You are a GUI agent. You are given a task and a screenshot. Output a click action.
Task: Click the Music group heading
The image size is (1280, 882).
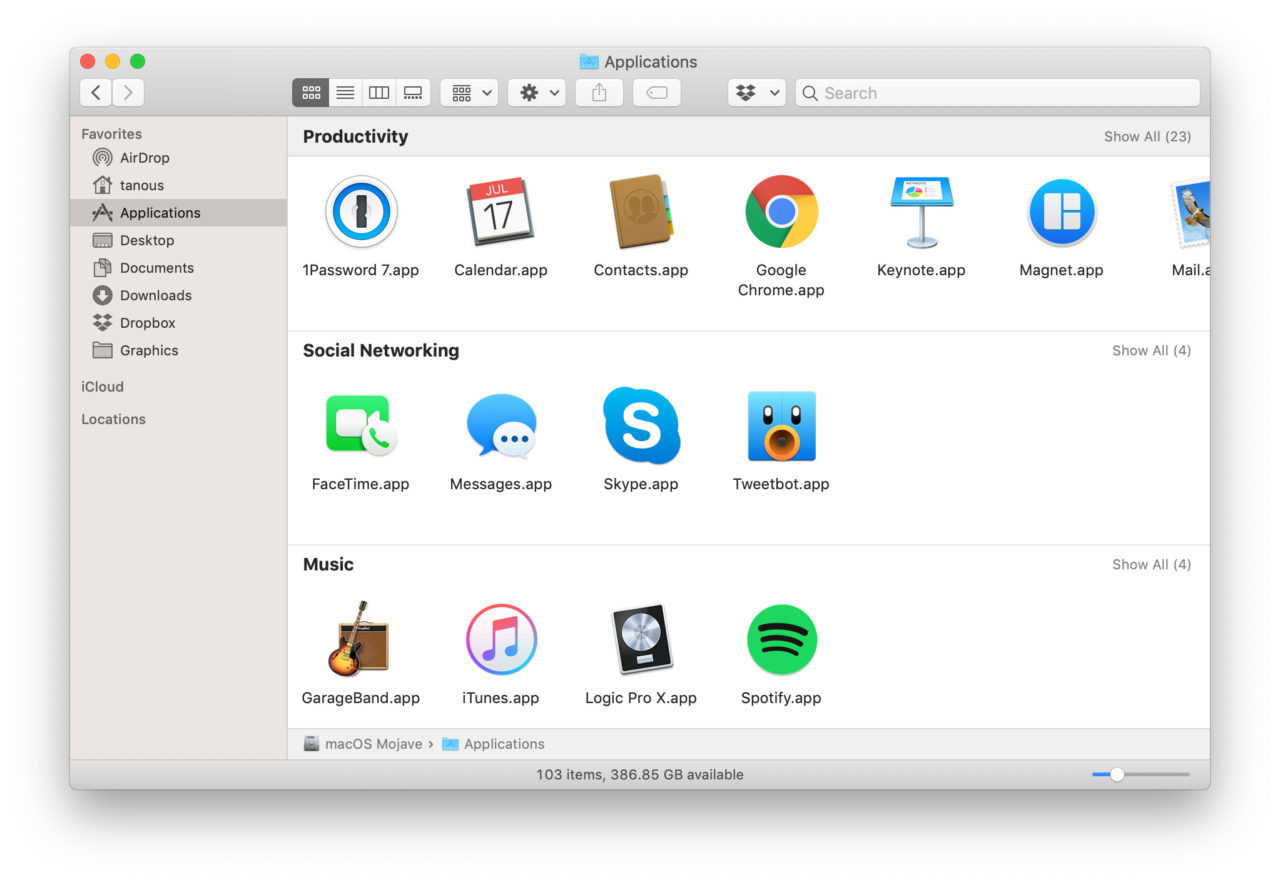point(328,565)
